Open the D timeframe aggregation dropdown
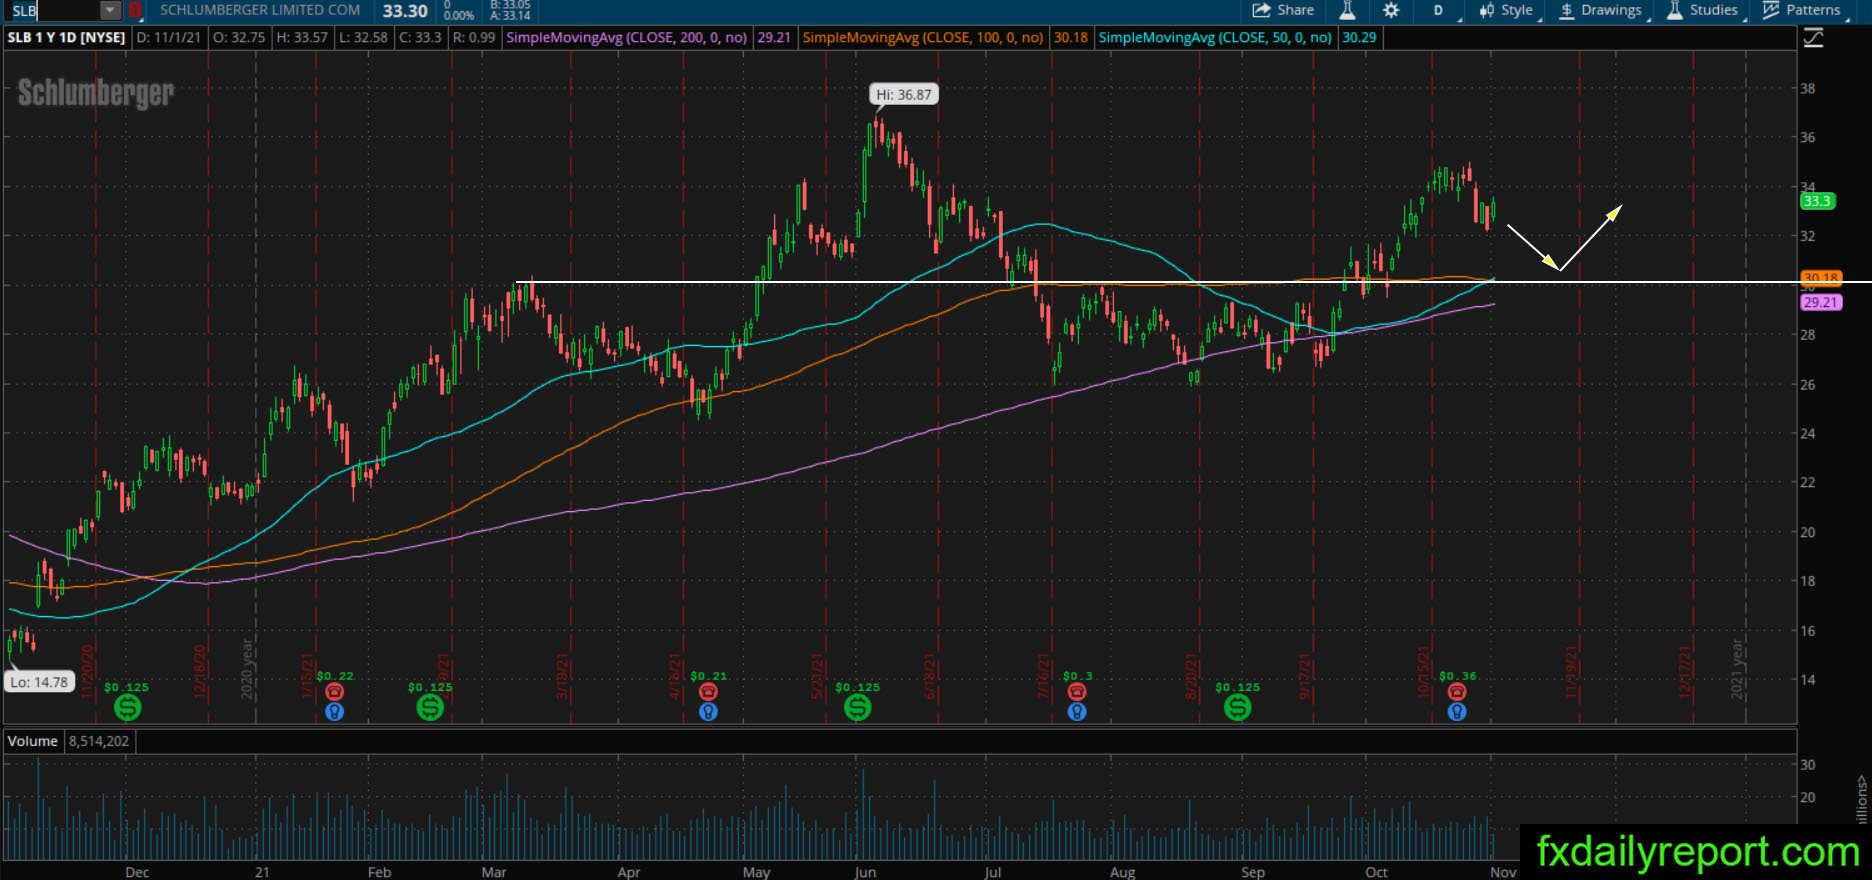 [1441, 11]
